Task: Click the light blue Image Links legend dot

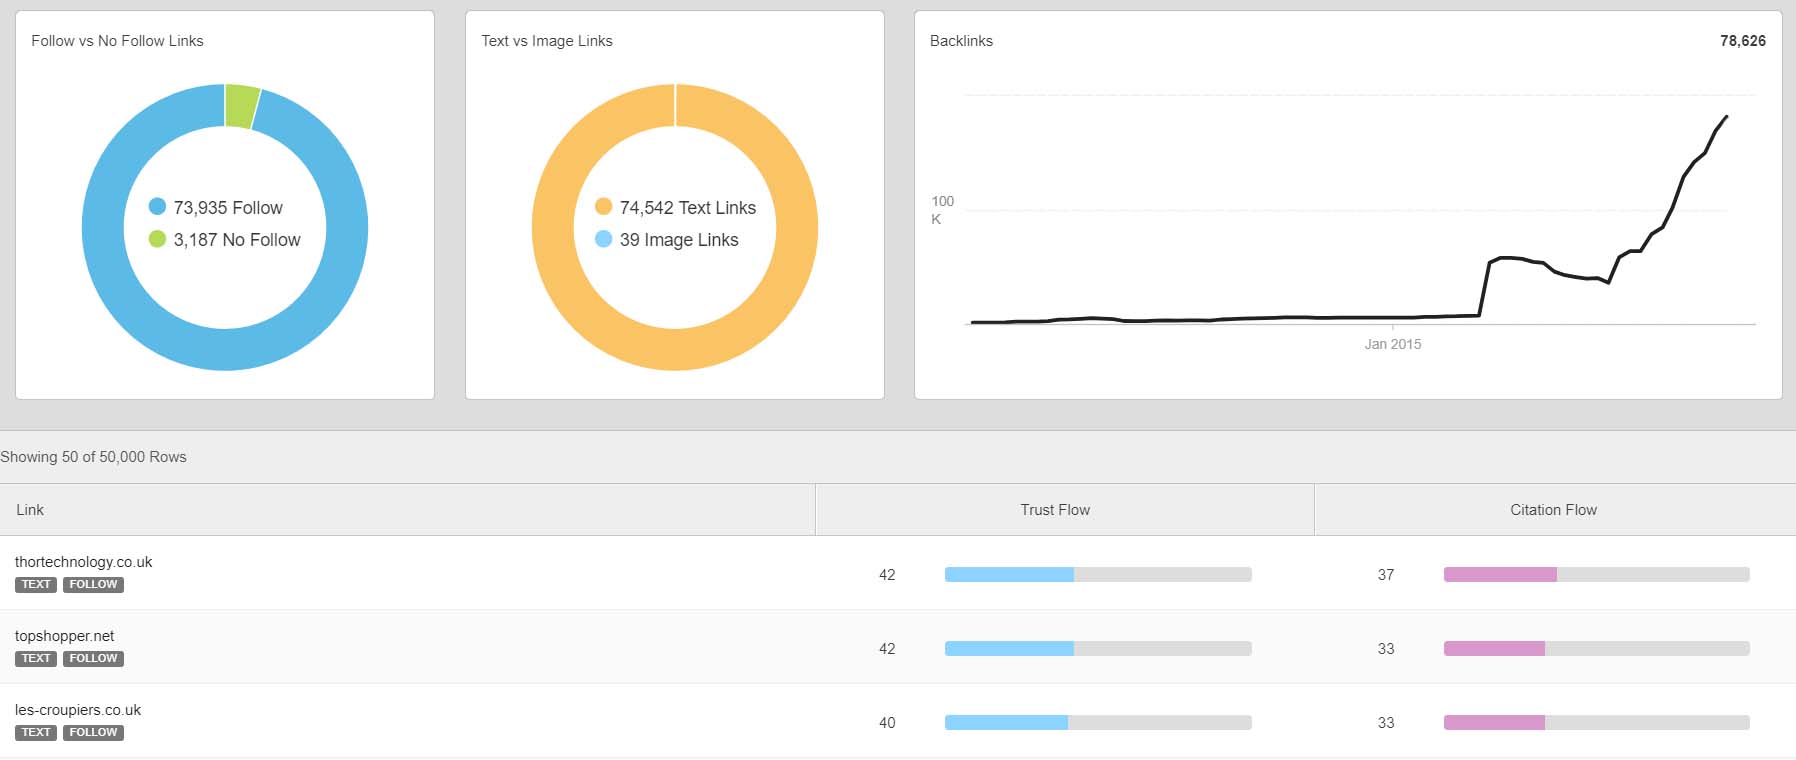Action: click(603, 238)
